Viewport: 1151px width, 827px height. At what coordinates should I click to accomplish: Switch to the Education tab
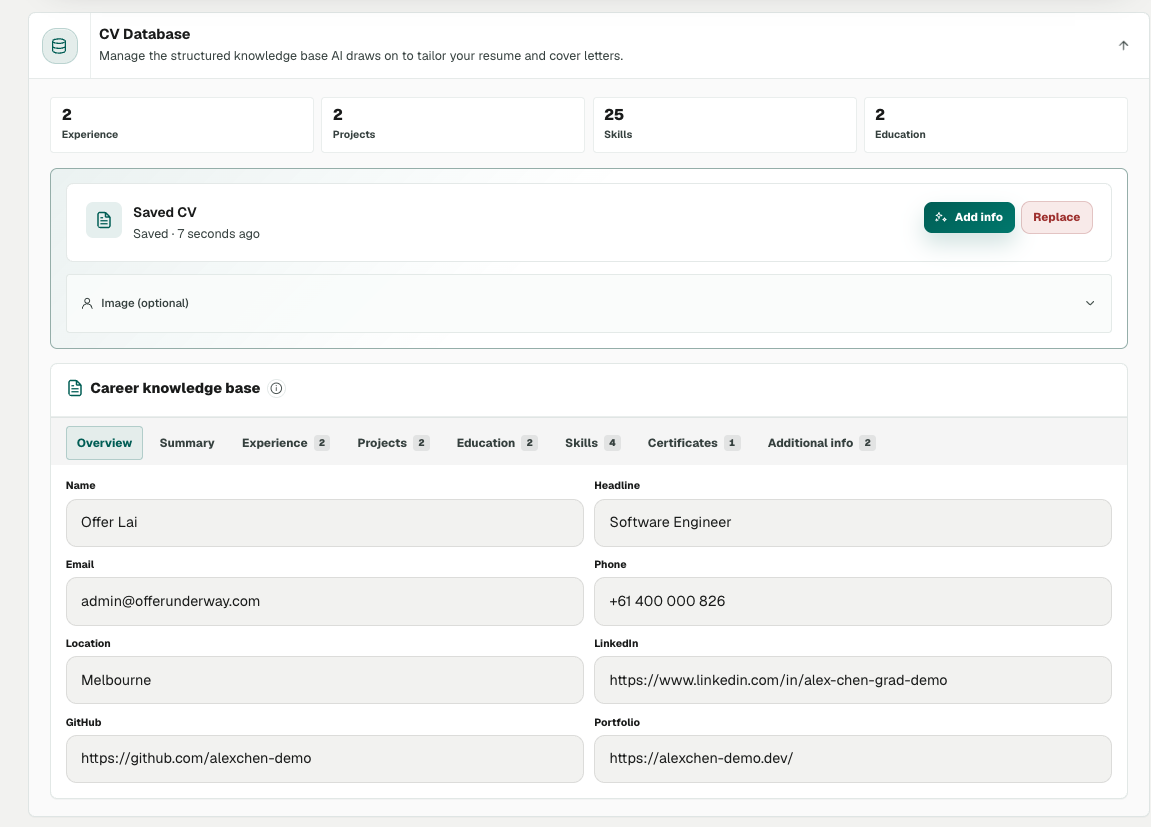click(x=497, y=443)
